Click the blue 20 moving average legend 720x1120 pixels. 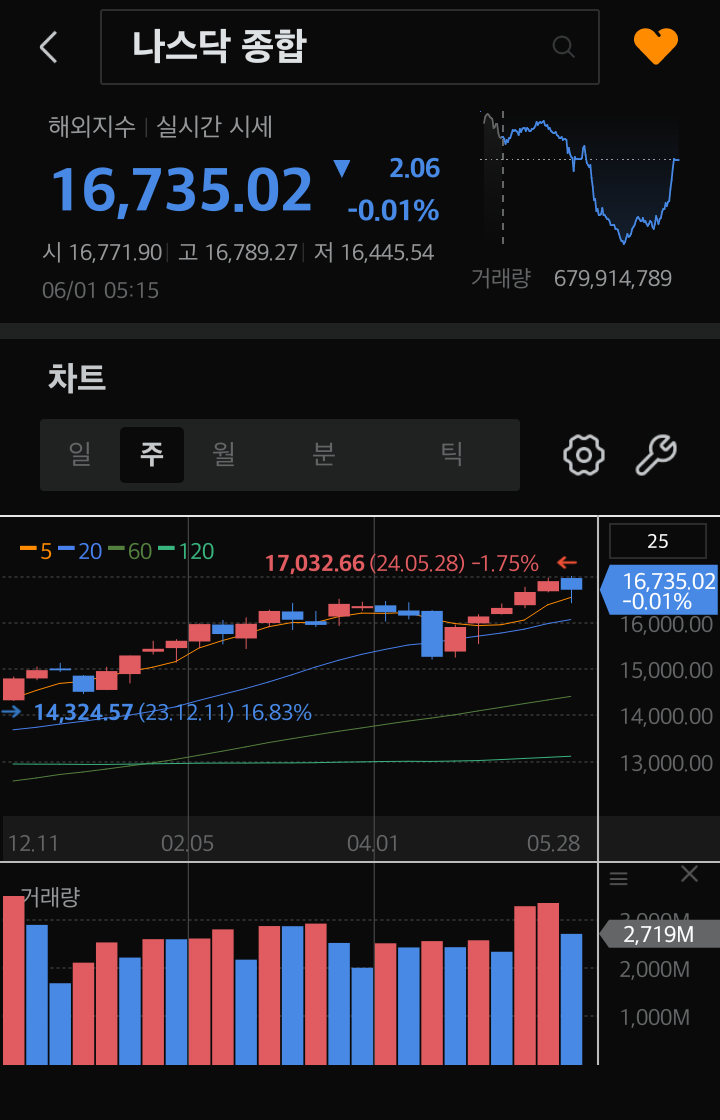click(x=81, y=551)
